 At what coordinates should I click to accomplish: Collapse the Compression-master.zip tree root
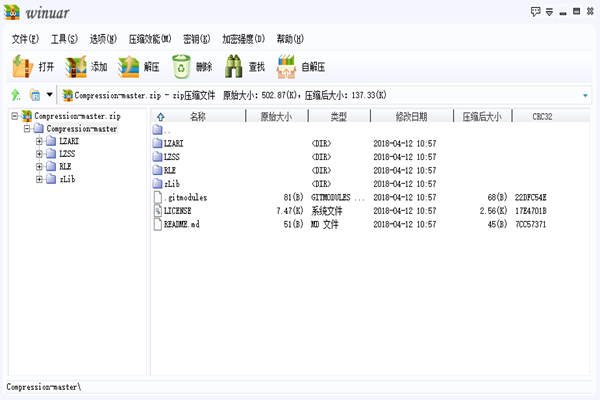pyautogui.click(x=15, y=116)
